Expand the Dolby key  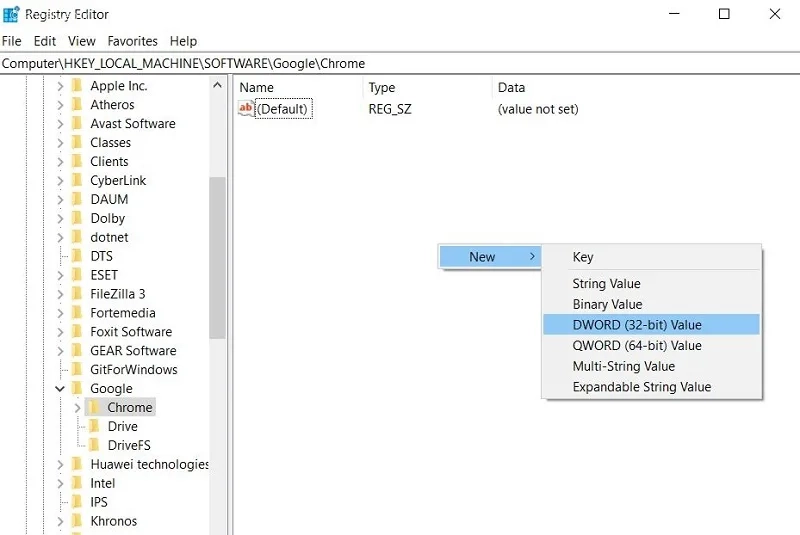point(60,218)
